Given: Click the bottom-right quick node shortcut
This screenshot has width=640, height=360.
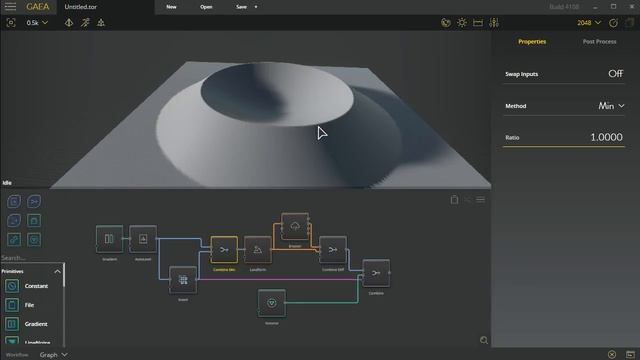Looking at the screenshot, I should click(x=34, y=240).
